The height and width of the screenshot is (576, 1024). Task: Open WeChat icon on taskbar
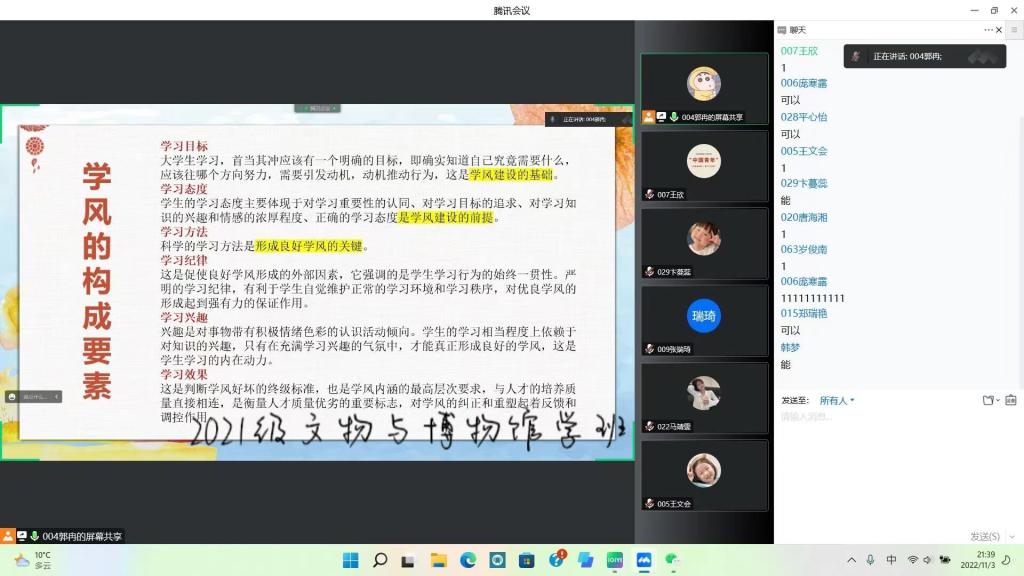coord(672,560)
